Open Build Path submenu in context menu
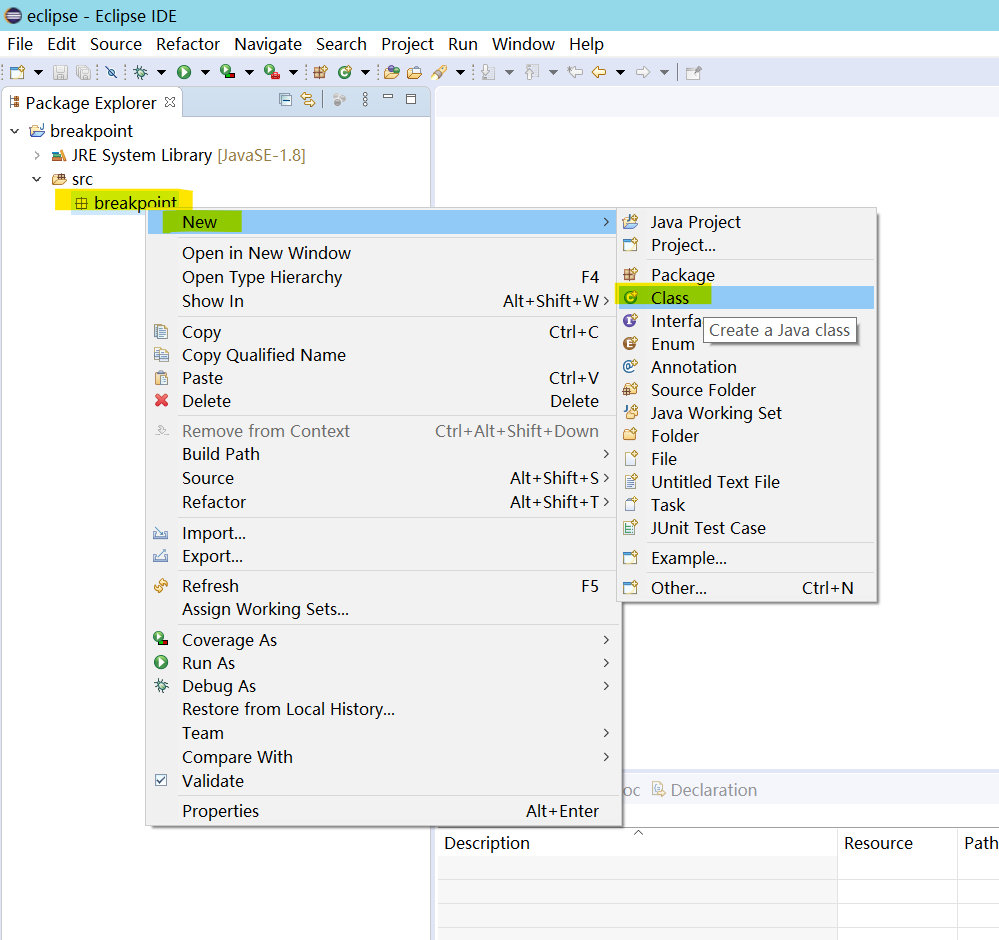999x940 pixels. tap(382, 454)
